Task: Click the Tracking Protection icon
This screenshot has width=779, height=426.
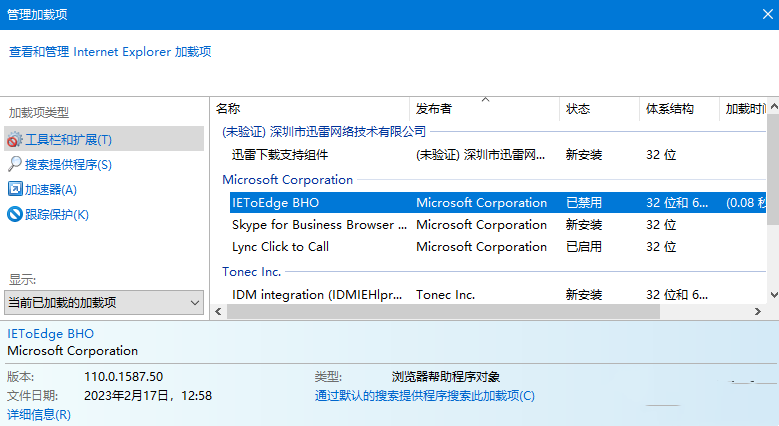Action: pyautogui.click(x=14, y=214)
